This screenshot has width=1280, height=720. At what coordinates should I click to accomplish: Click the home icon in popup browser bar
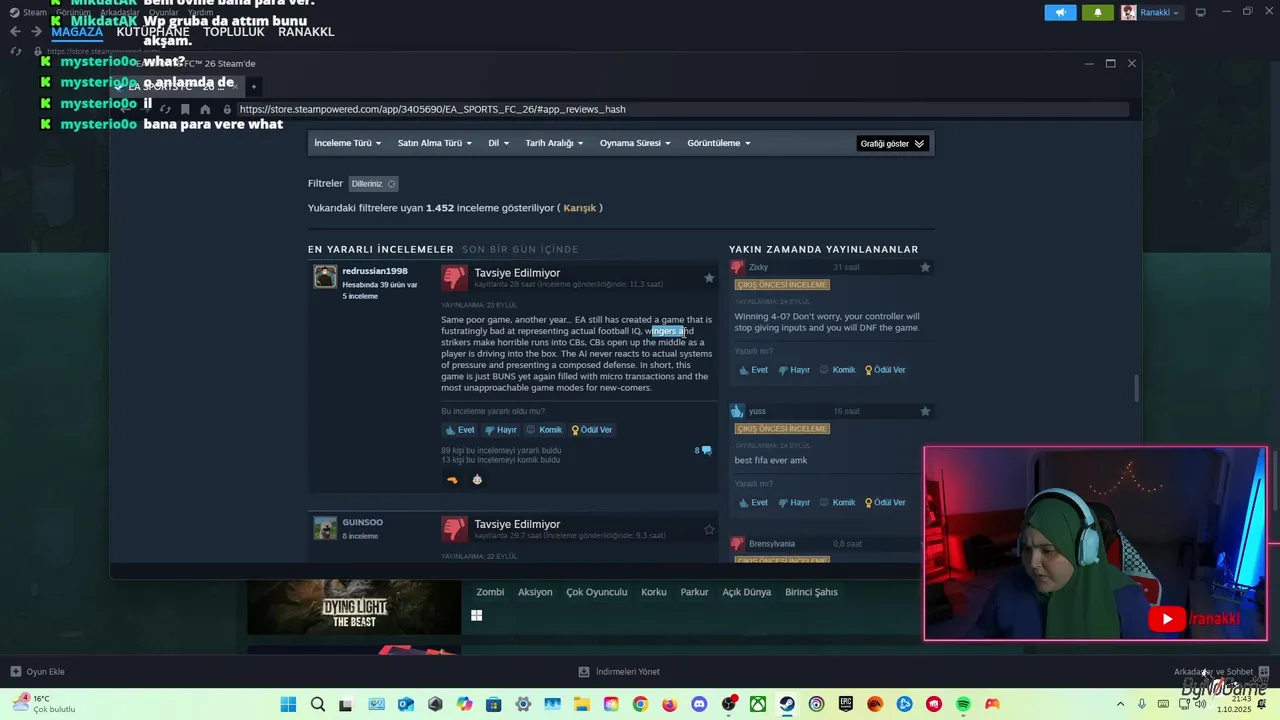(205, 109)
